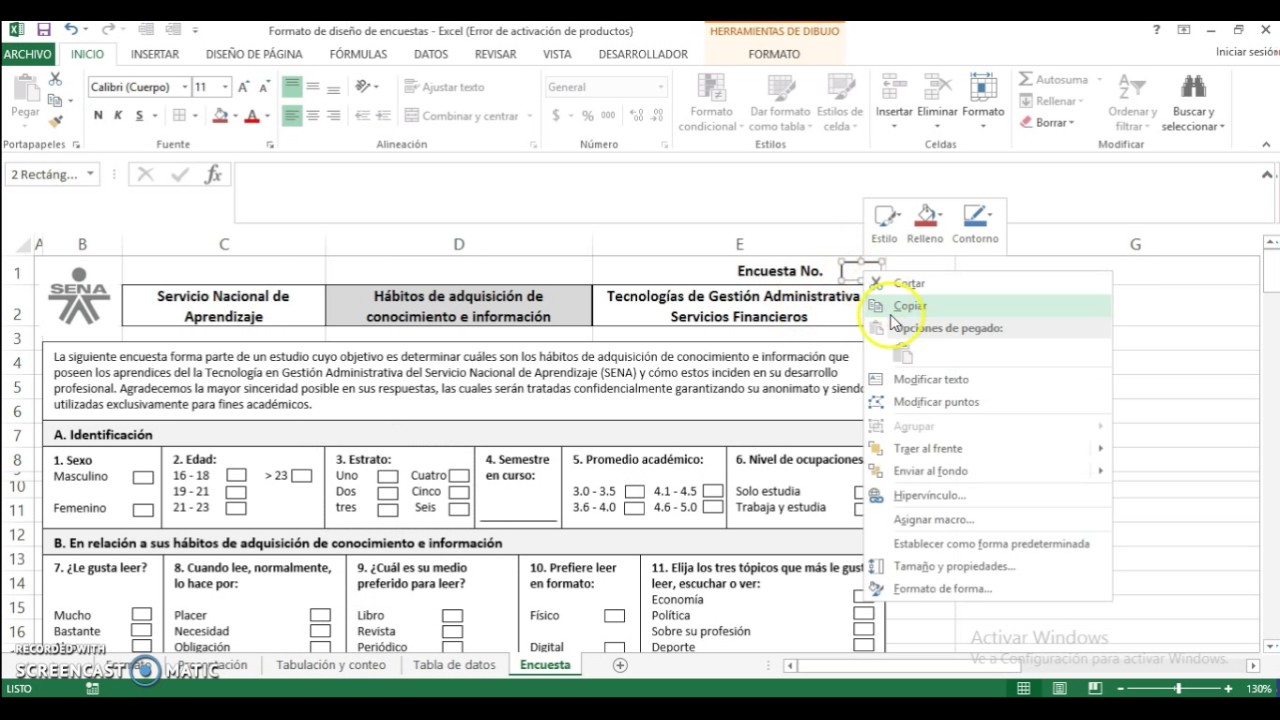Toggle align left button
The height and width of the screenshot is (720, 1280).
292,116
